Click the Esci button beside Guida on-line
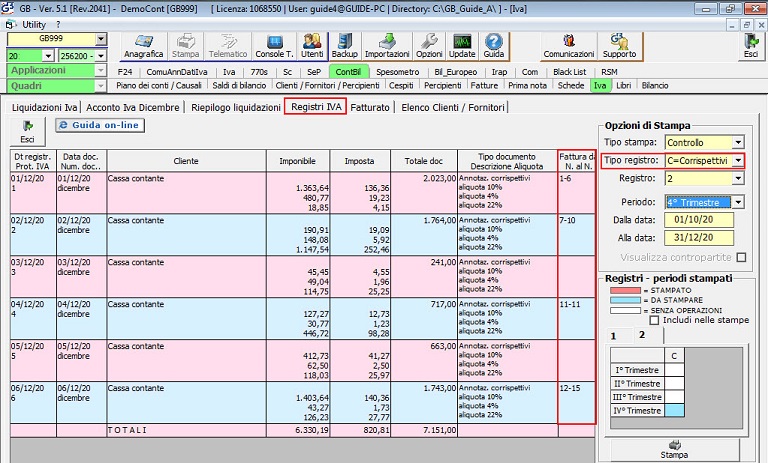The image size is (768, 463). click(x=27, y=132)
